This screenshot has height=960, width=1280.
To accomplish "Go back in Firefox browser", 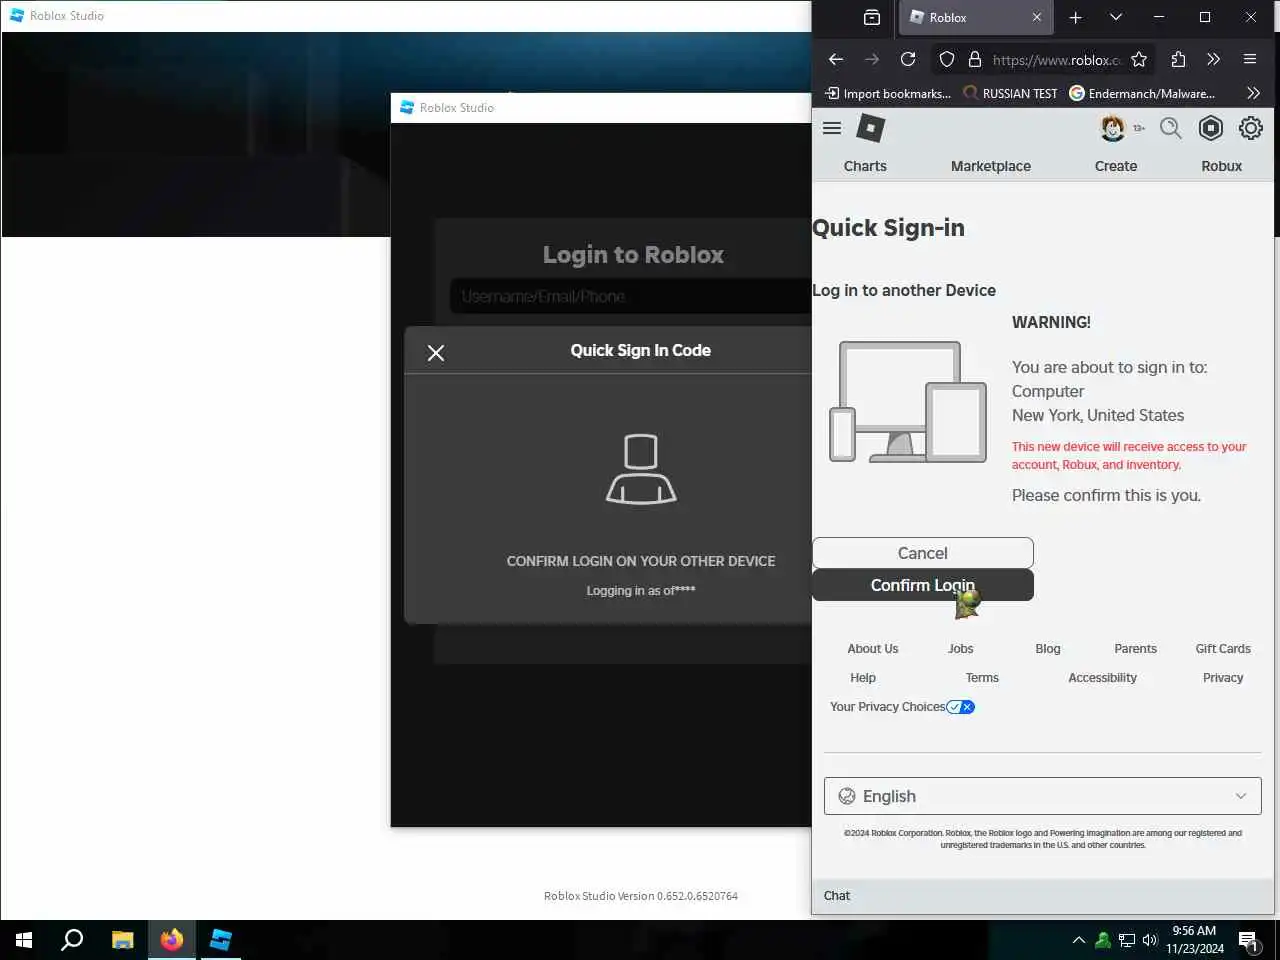I will tap(836, 60).
